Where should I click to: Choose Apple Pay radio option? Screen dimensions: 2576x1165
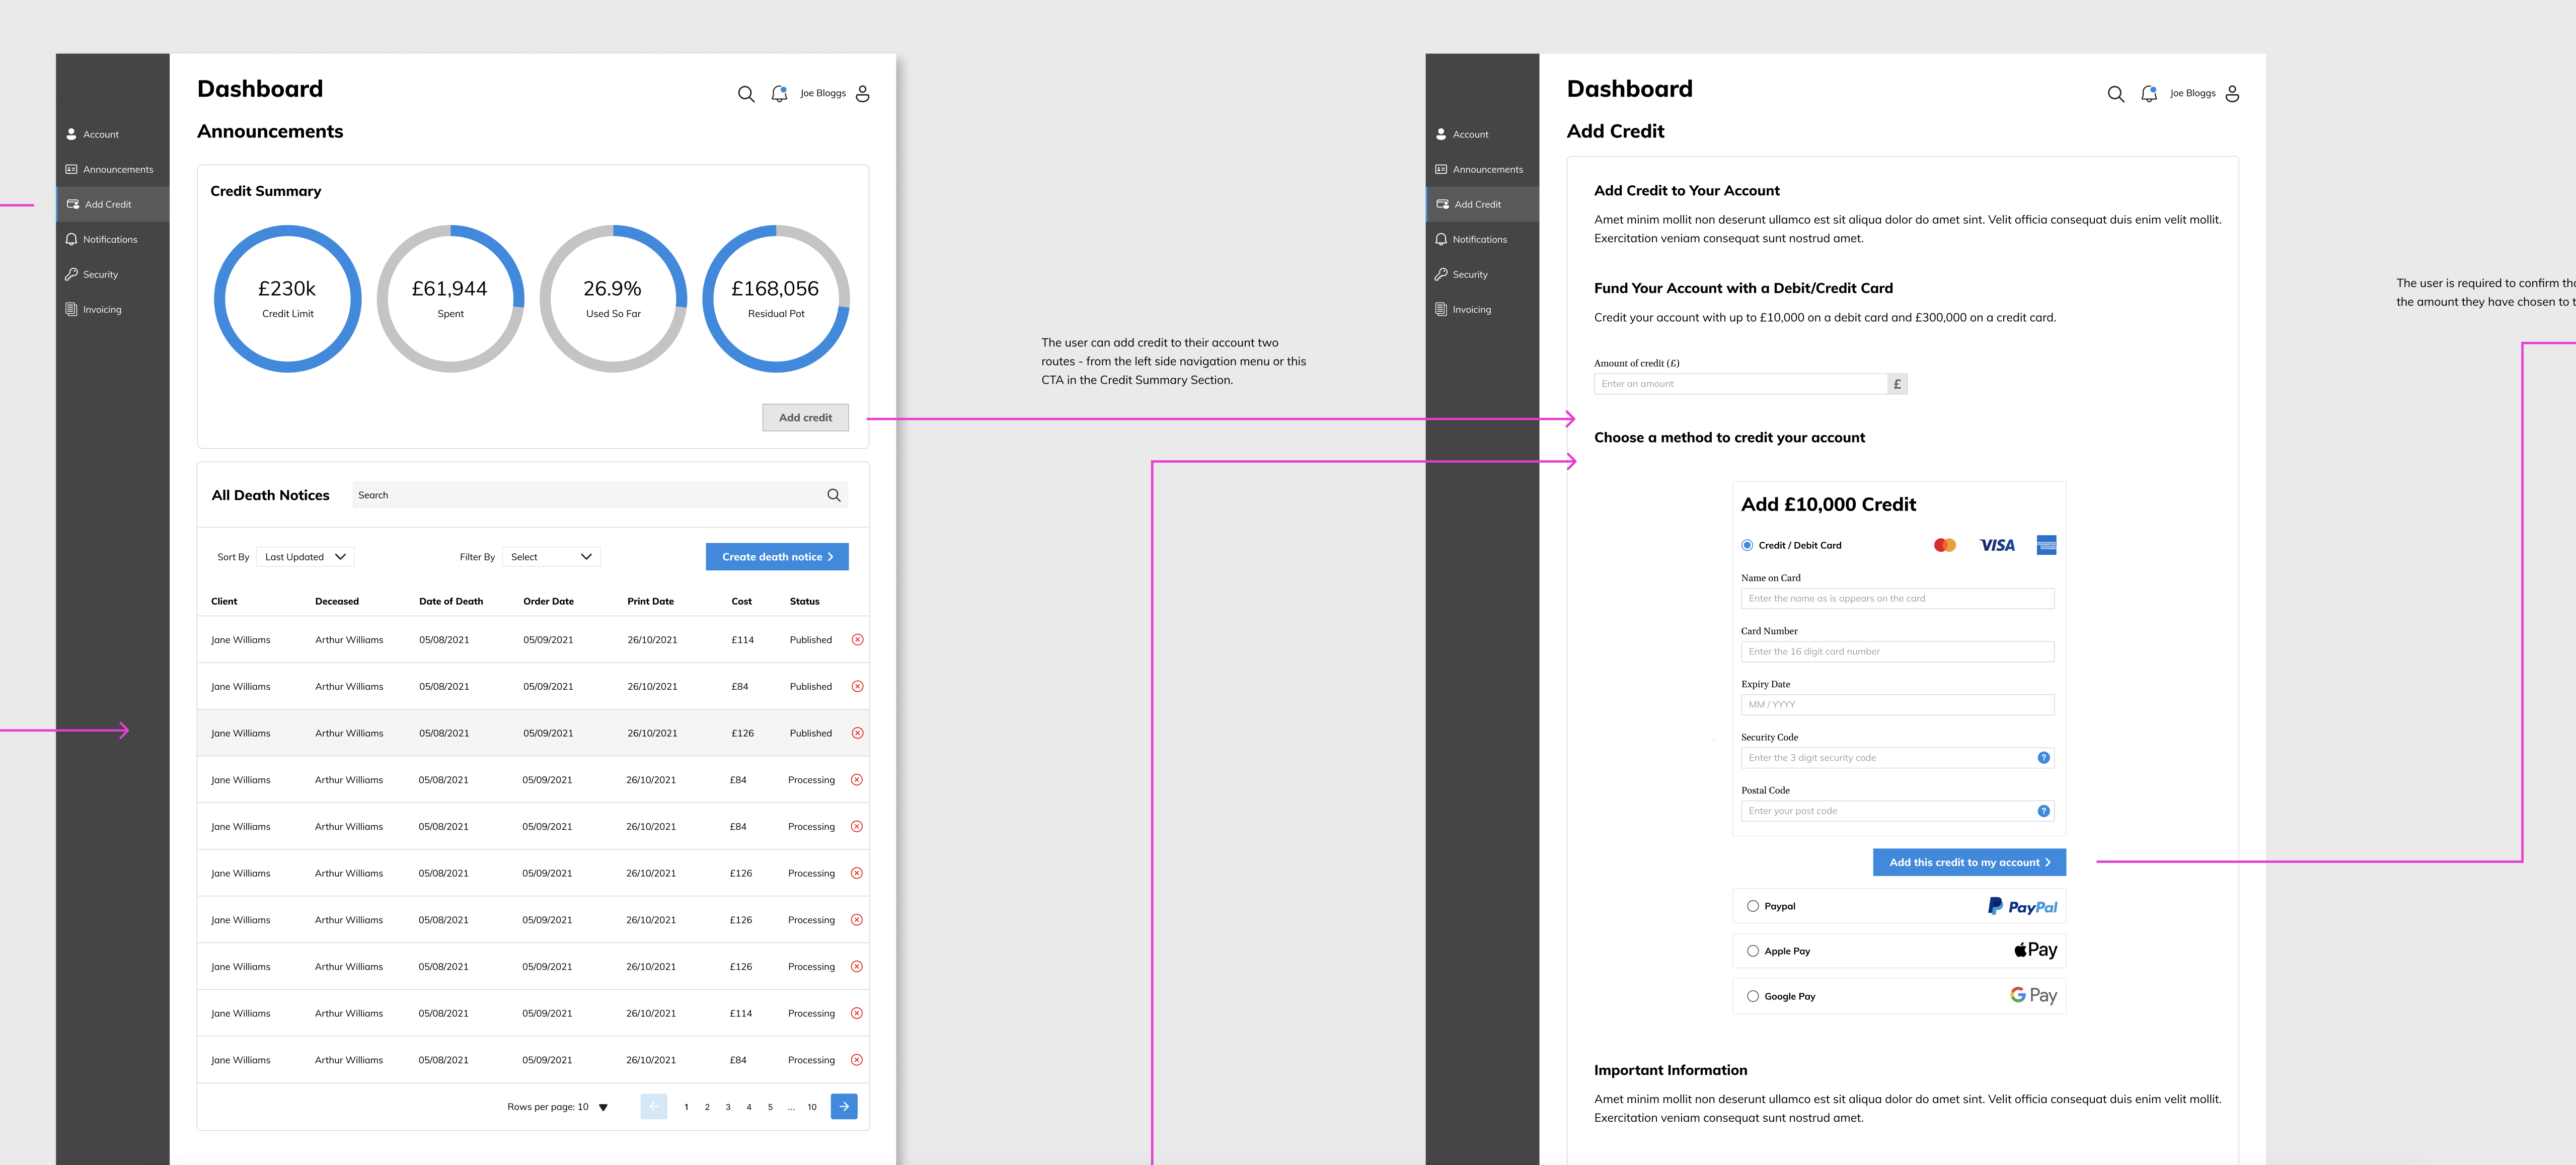click(x=1753, y=951)
